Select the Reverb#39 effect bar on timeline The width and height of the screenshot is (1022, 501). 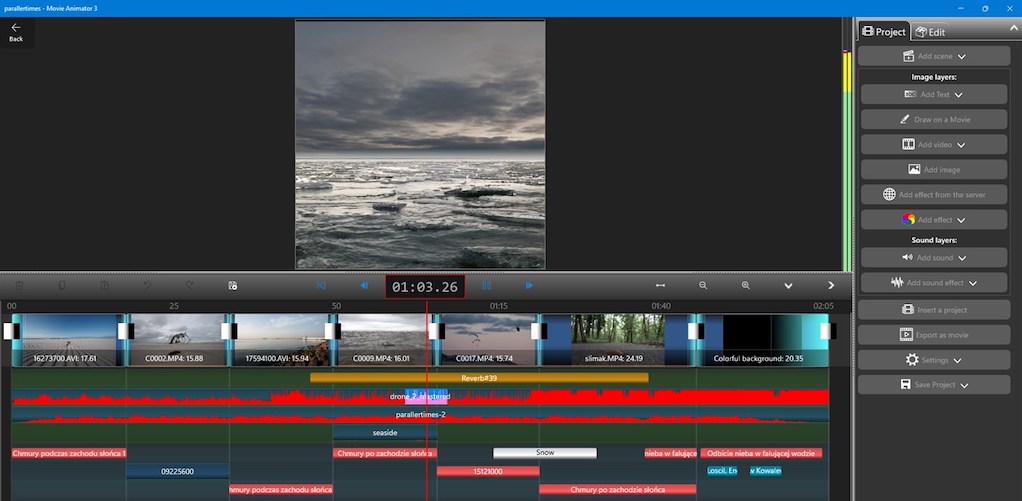[479, 378]
